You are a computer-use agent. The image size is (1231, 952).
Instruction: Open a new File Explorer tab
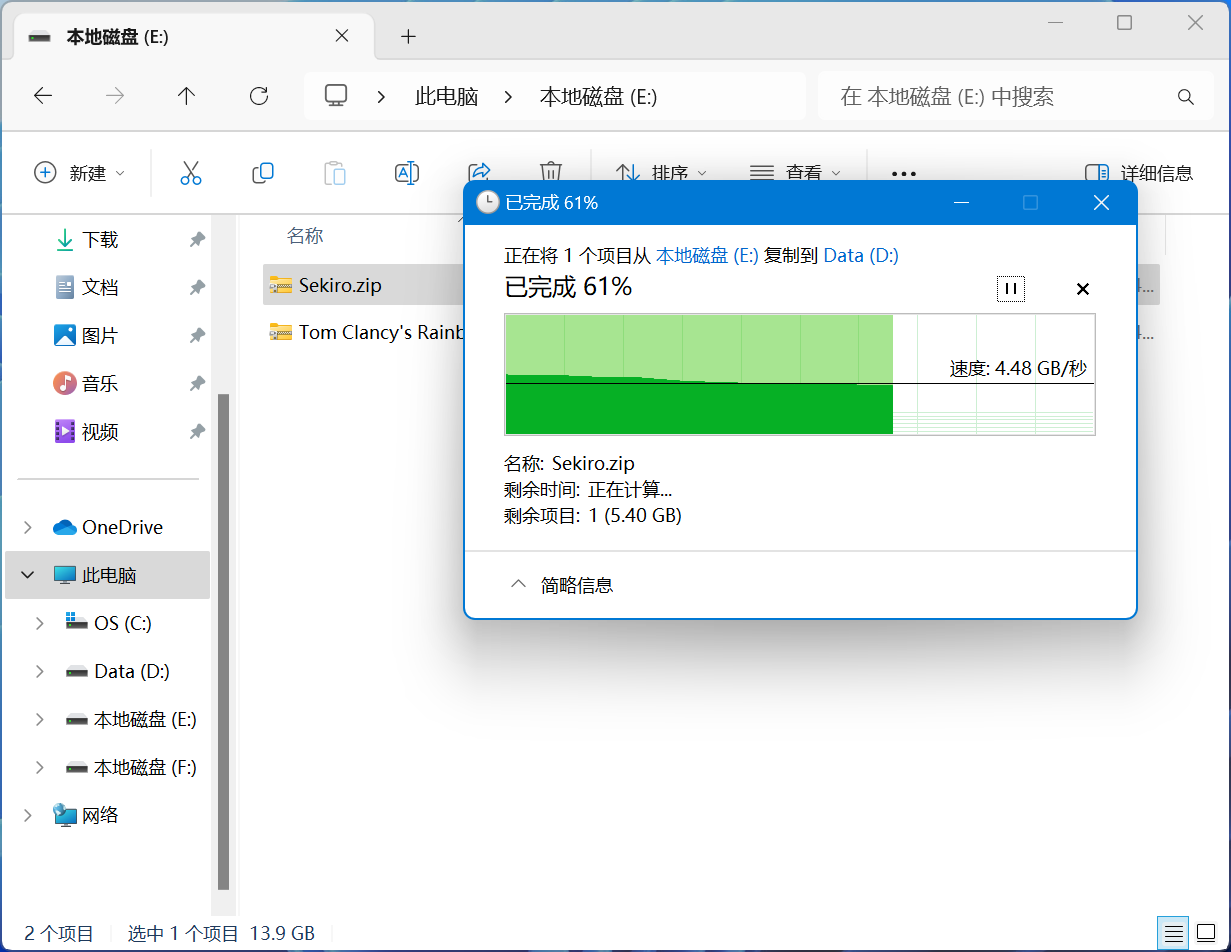coord(407,37)
